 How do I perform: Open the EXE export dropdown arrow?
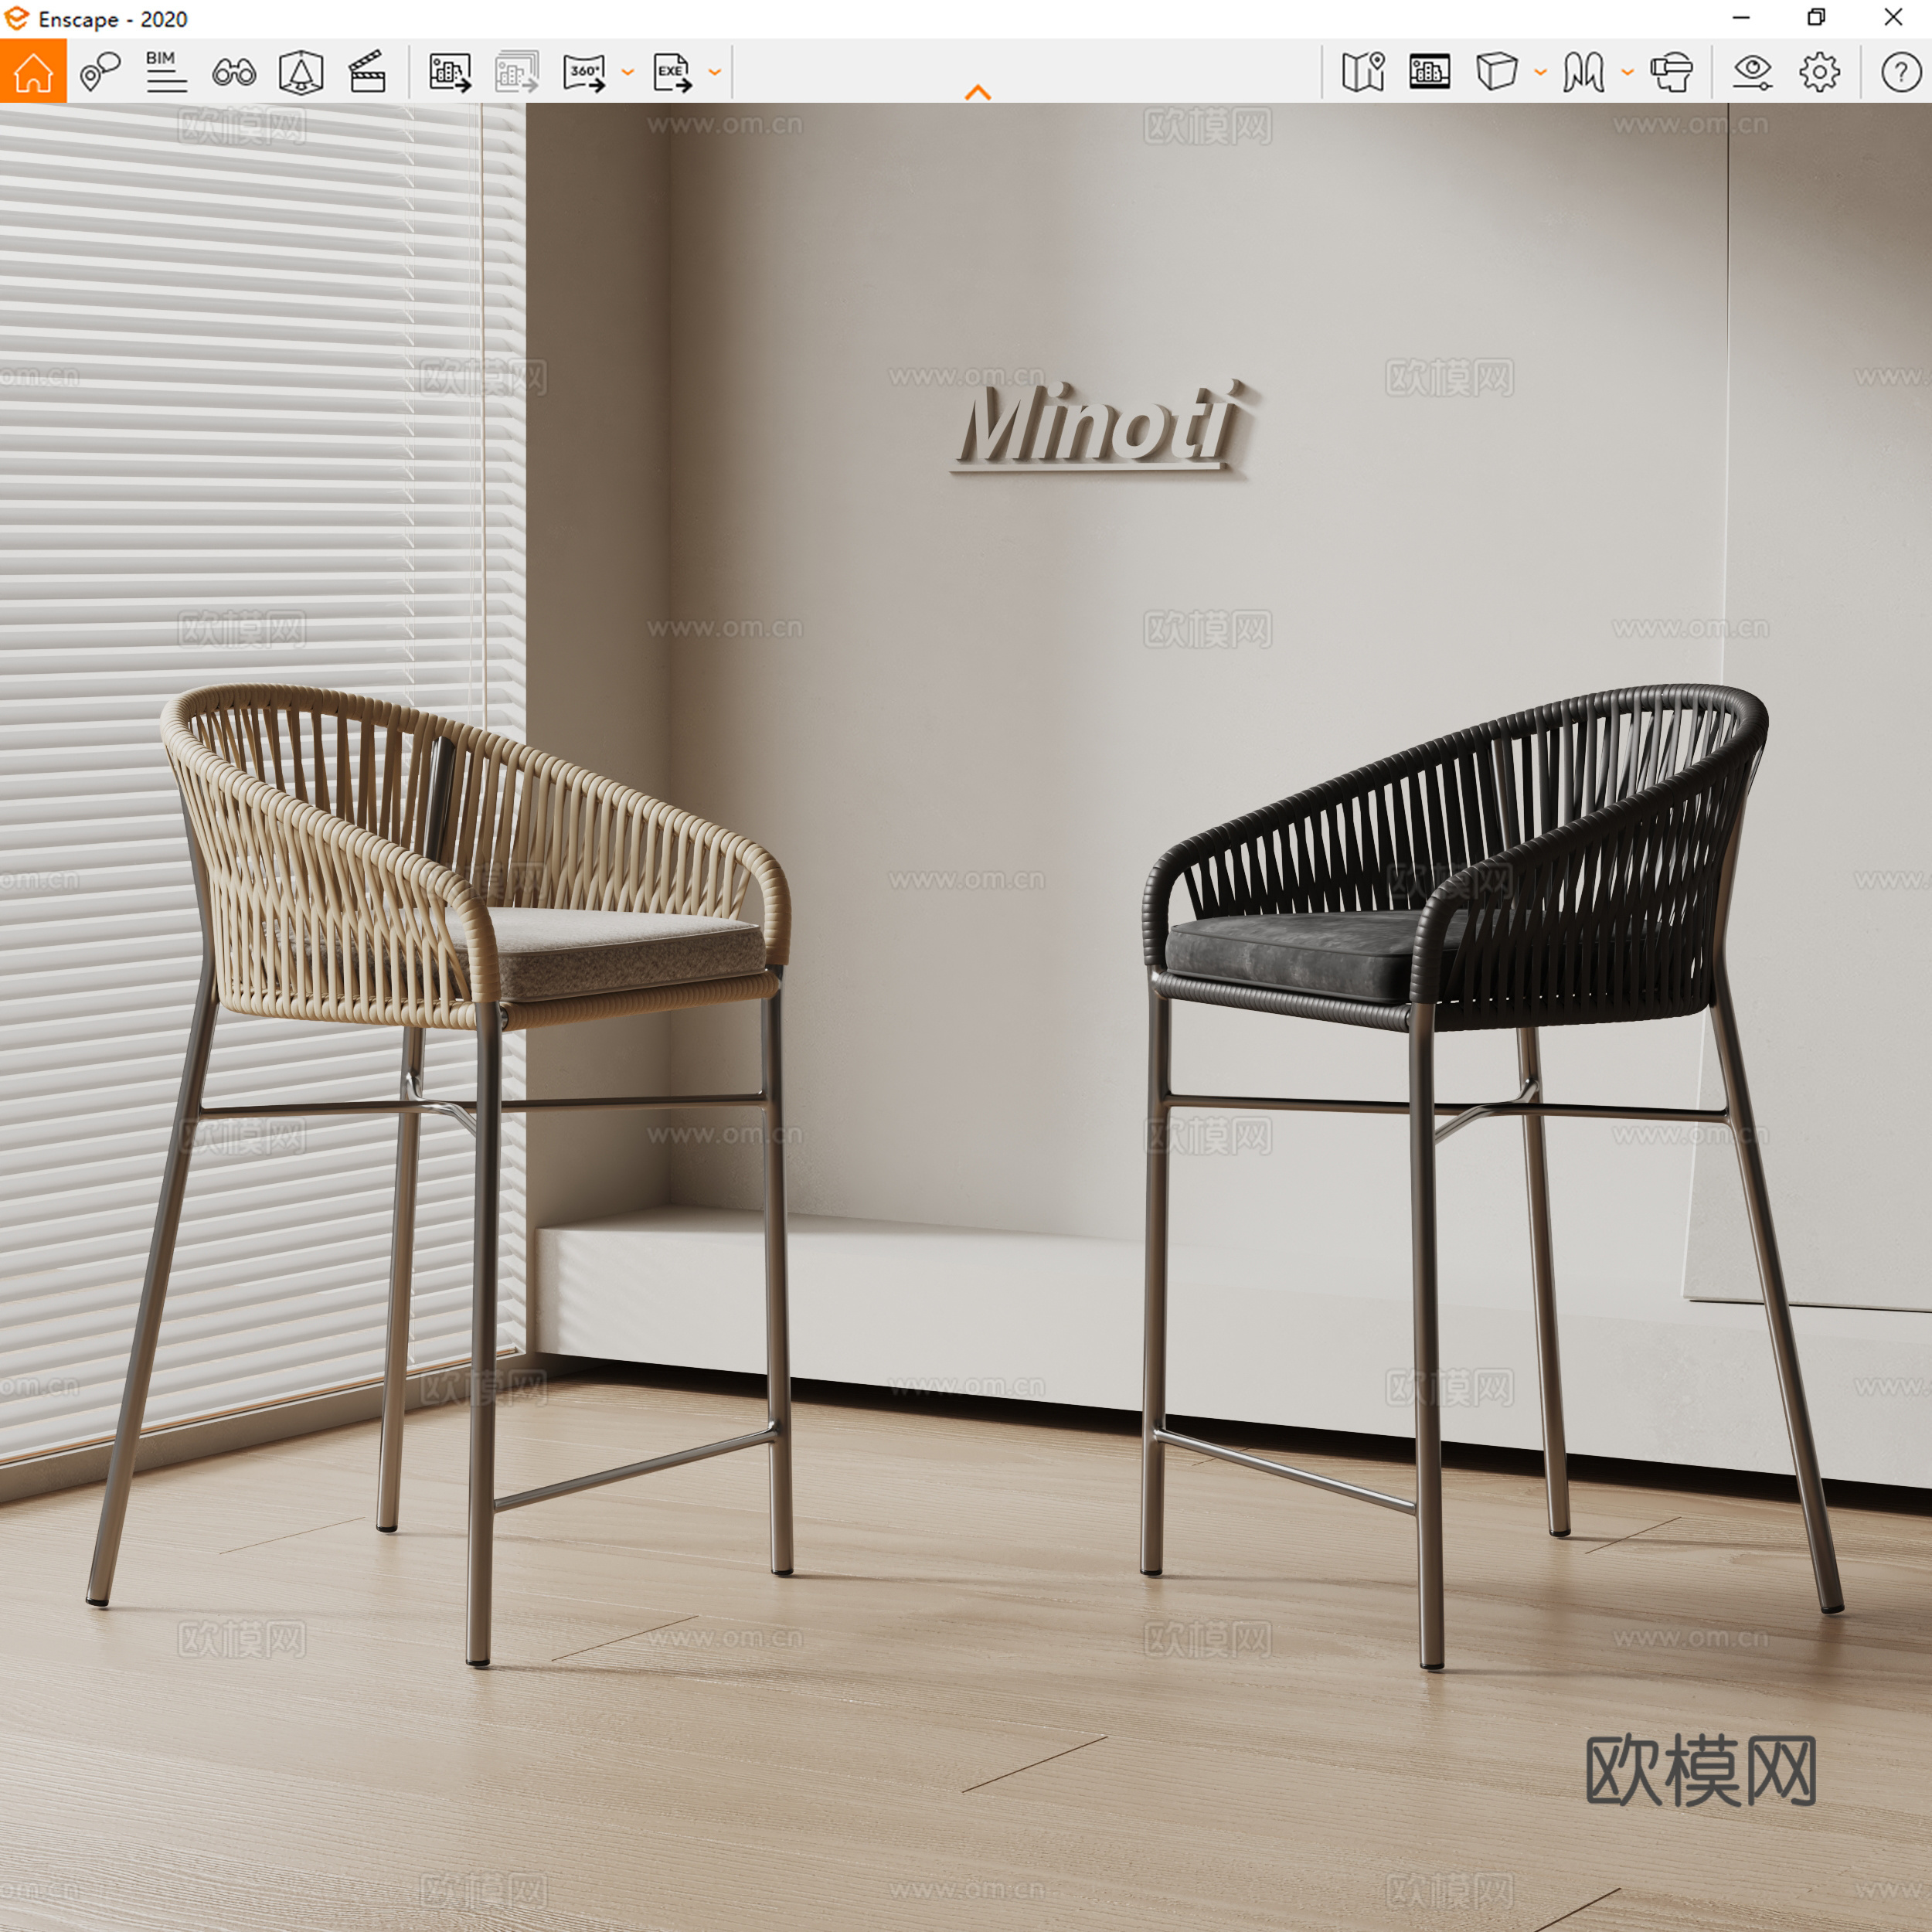713,73
